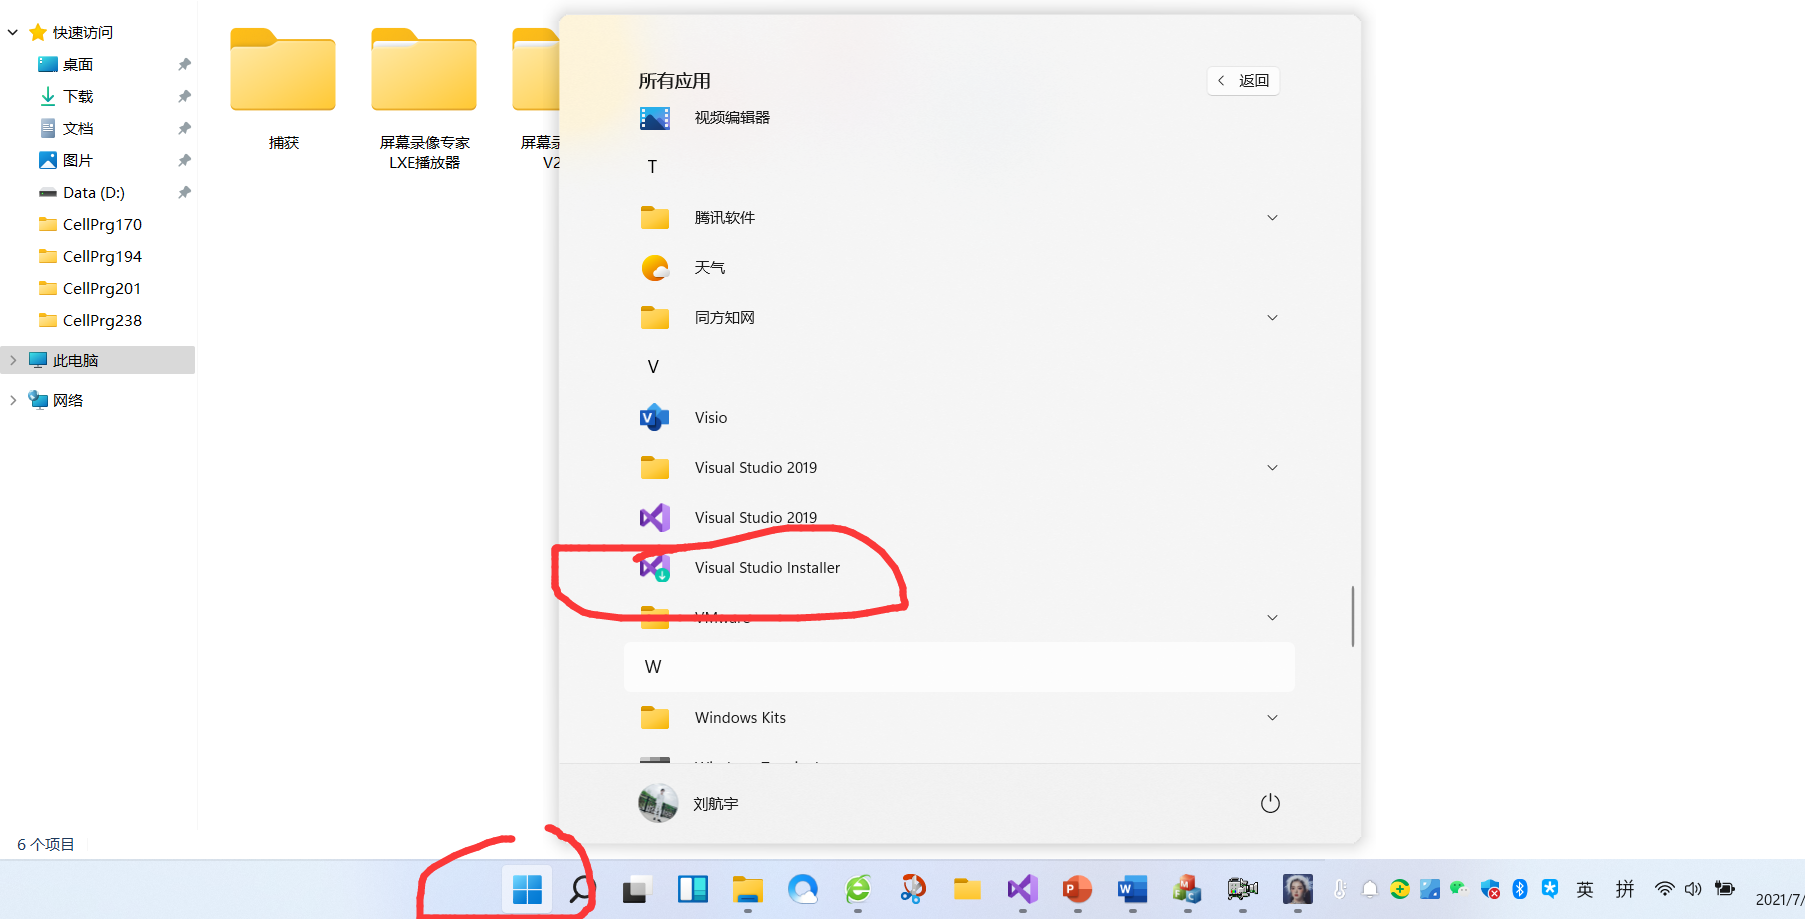The height and width of the screenshot is (919, 1805).
Task: Expand the Visual Studio 2019 folder
Action: (x=959, y=468)
